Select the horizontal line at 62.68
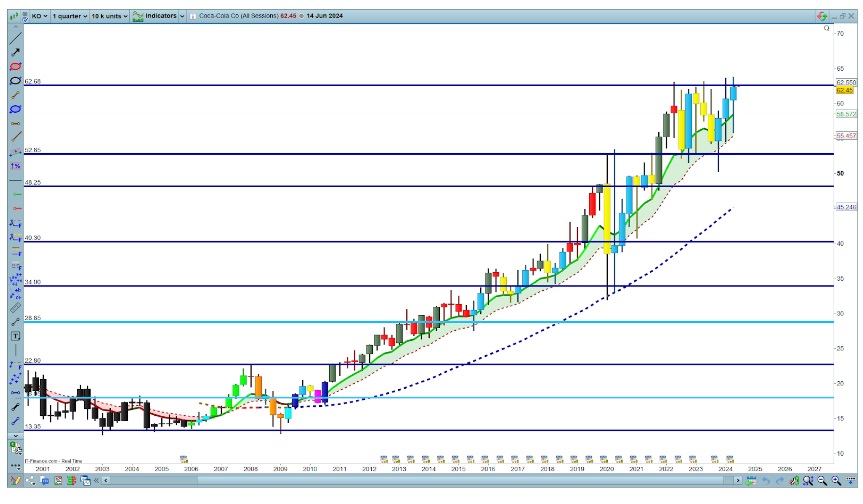Viewport: 863px width, 504px height. pyautogui.click(x=400, y=85)
